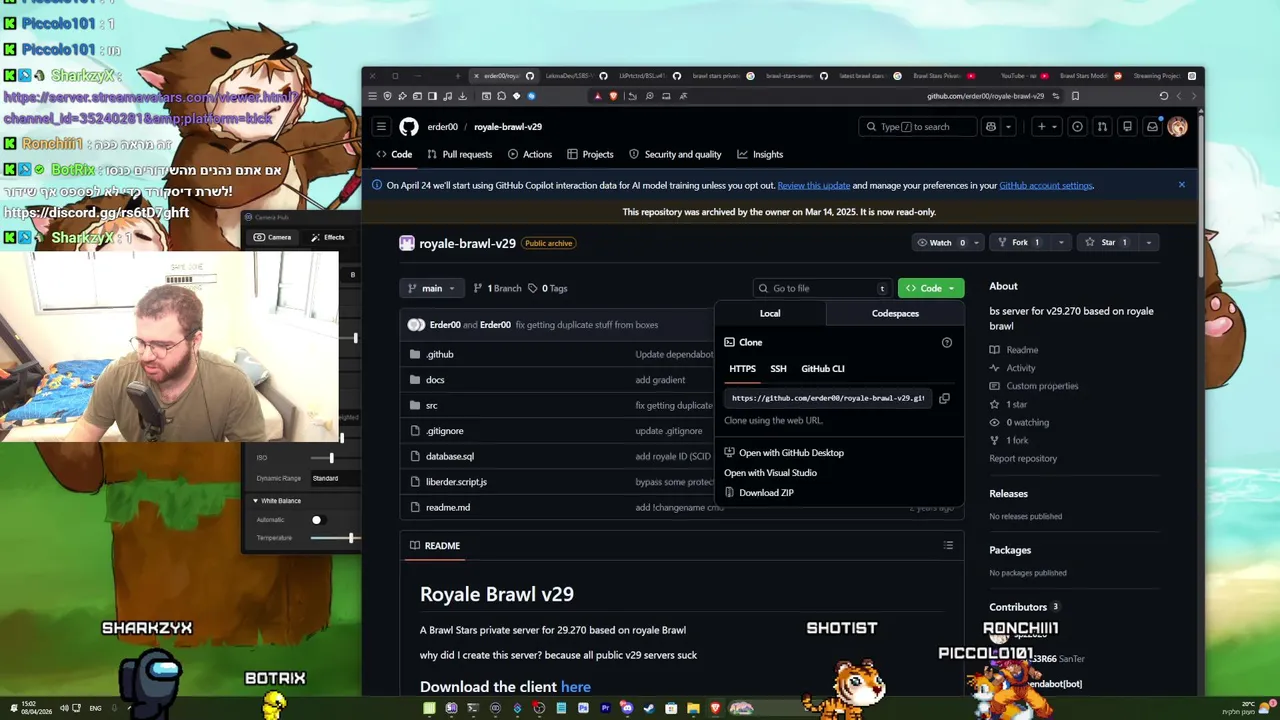Click the clone URL text field
The image size is (1280, 720).
coord(828,398)
